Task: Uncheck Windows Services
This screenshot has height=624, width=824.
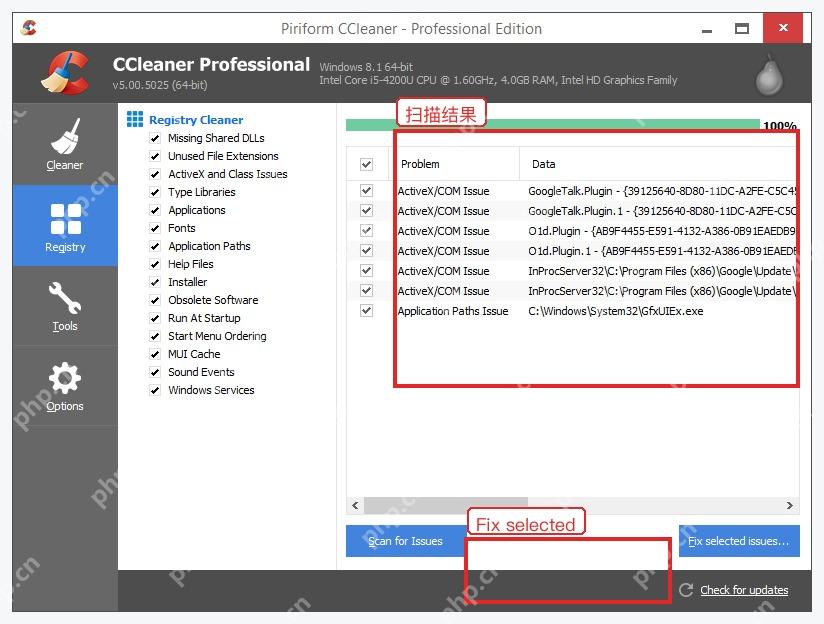Action: pyautogui.click(x=155, y=390)
